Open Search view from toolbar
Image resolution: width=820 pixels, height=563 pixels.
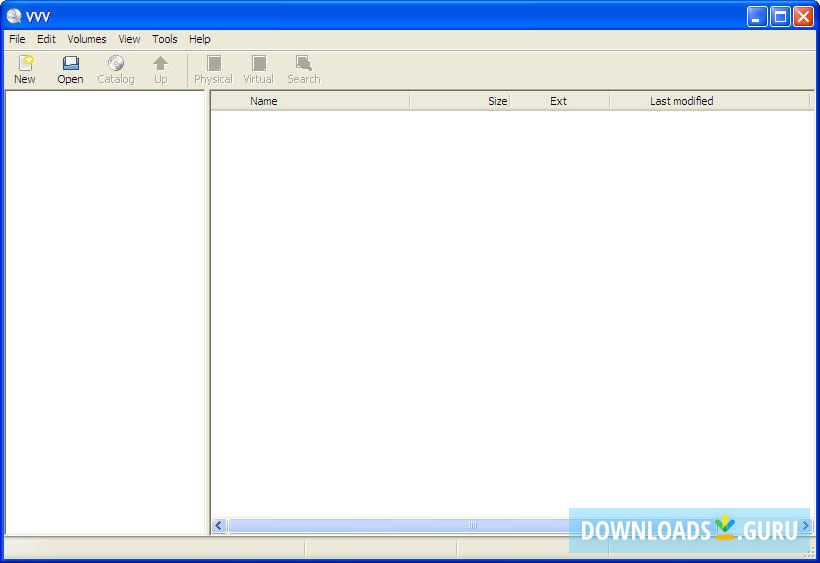(x=303, y=70)
